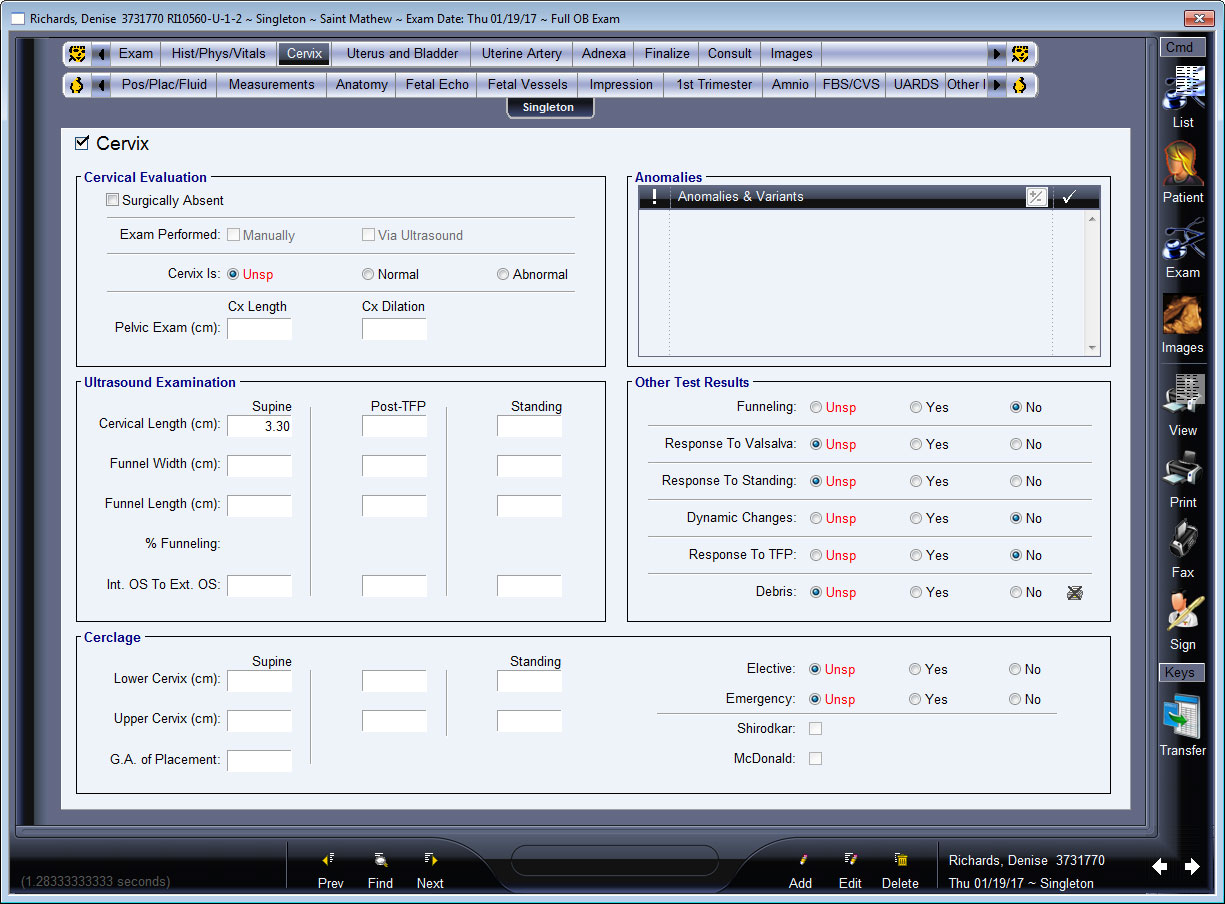Click the Delete trash icon
1225x904 pixels.
900,859
